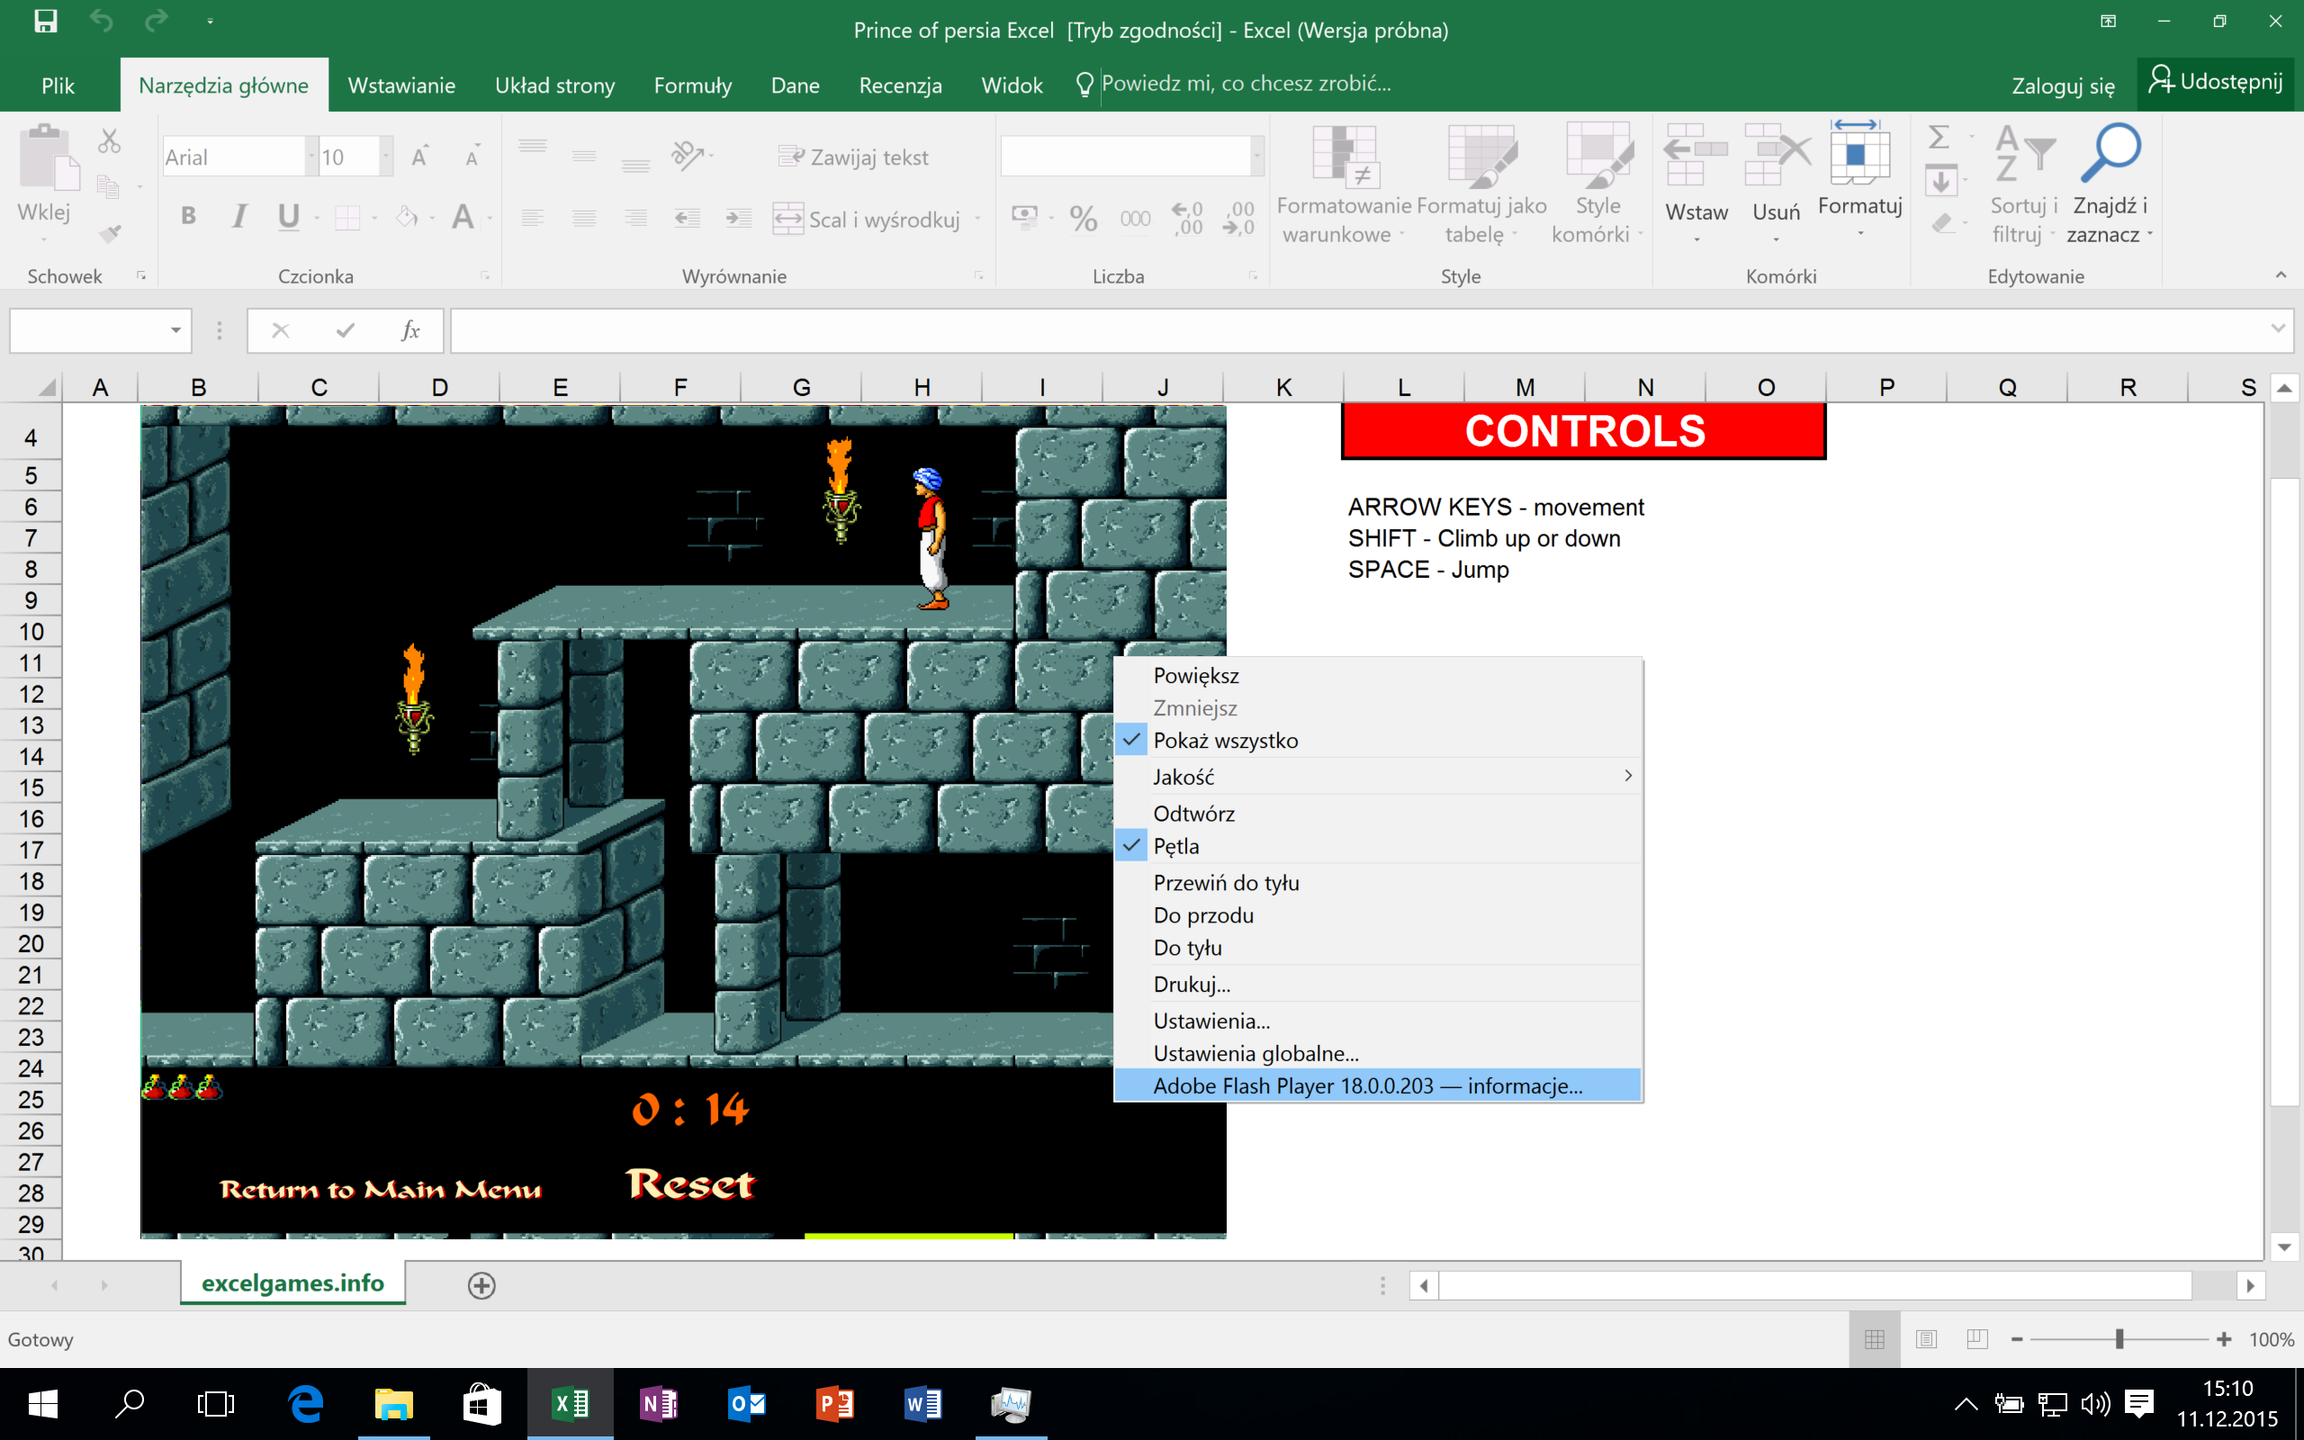
Task: Expand the formula bar chevron
Action: [2277, 329]
